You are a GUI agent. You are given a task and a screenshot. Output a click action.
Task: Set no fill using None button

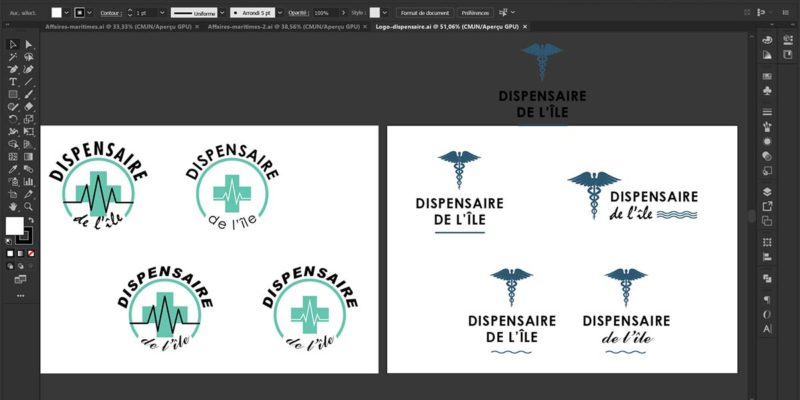[30, 254]
